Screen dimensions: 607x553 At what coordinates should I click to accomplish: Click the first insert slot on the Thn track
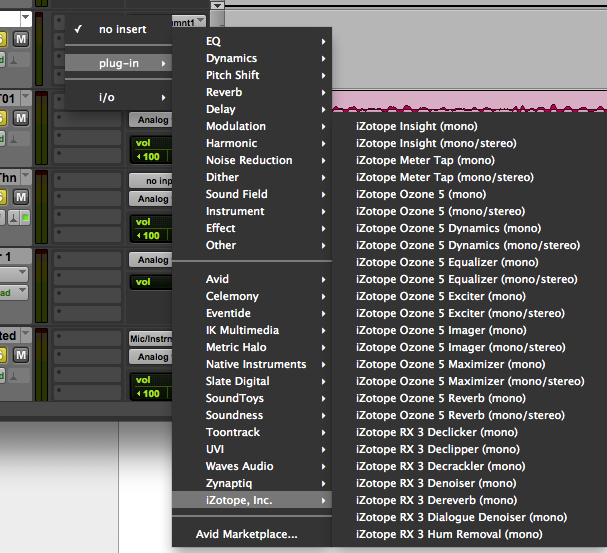click(88, 179)
